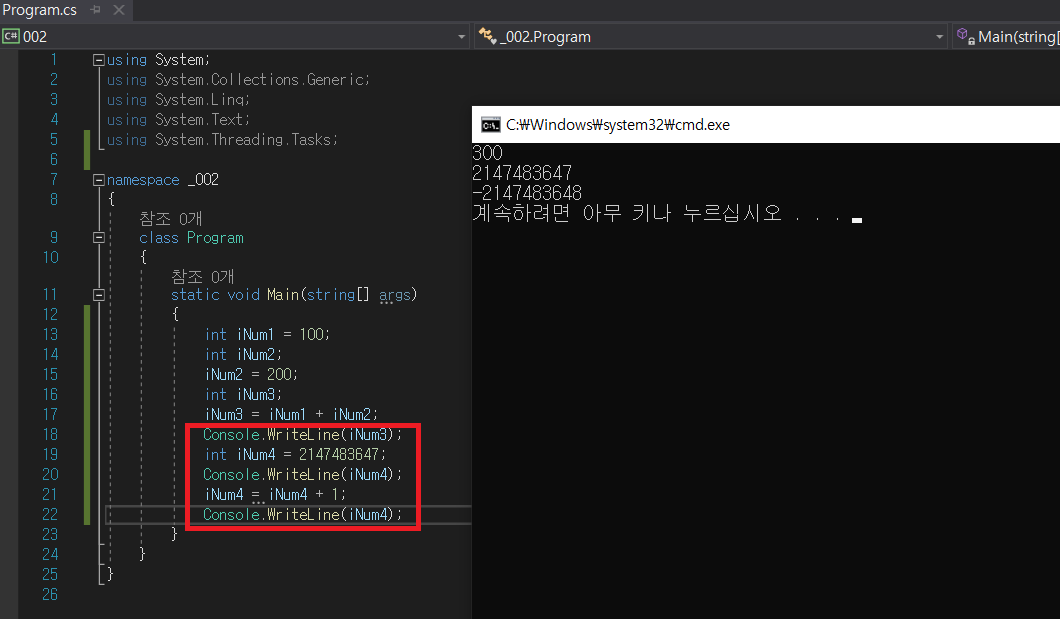Click the Korean 'press any key' prompt in cmd

[x=658, y=214]
